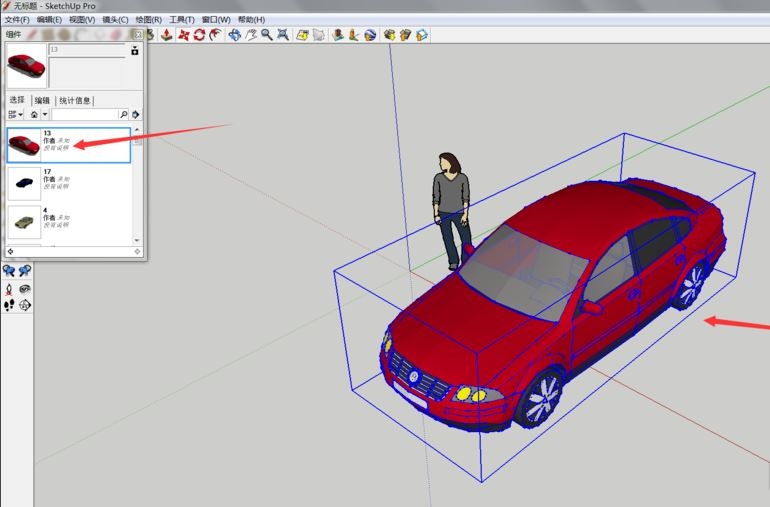Image resolution: width=770 pixels, height=507 pixels.
Task: Click the Previous view zoom icon
Action: (9, 270)
